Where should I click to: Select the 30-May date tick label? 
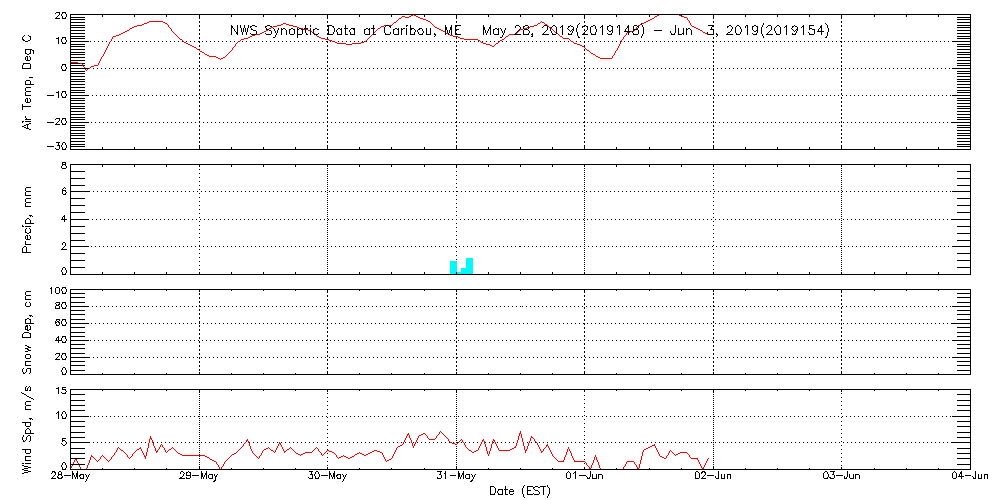(x=327, y=476)
